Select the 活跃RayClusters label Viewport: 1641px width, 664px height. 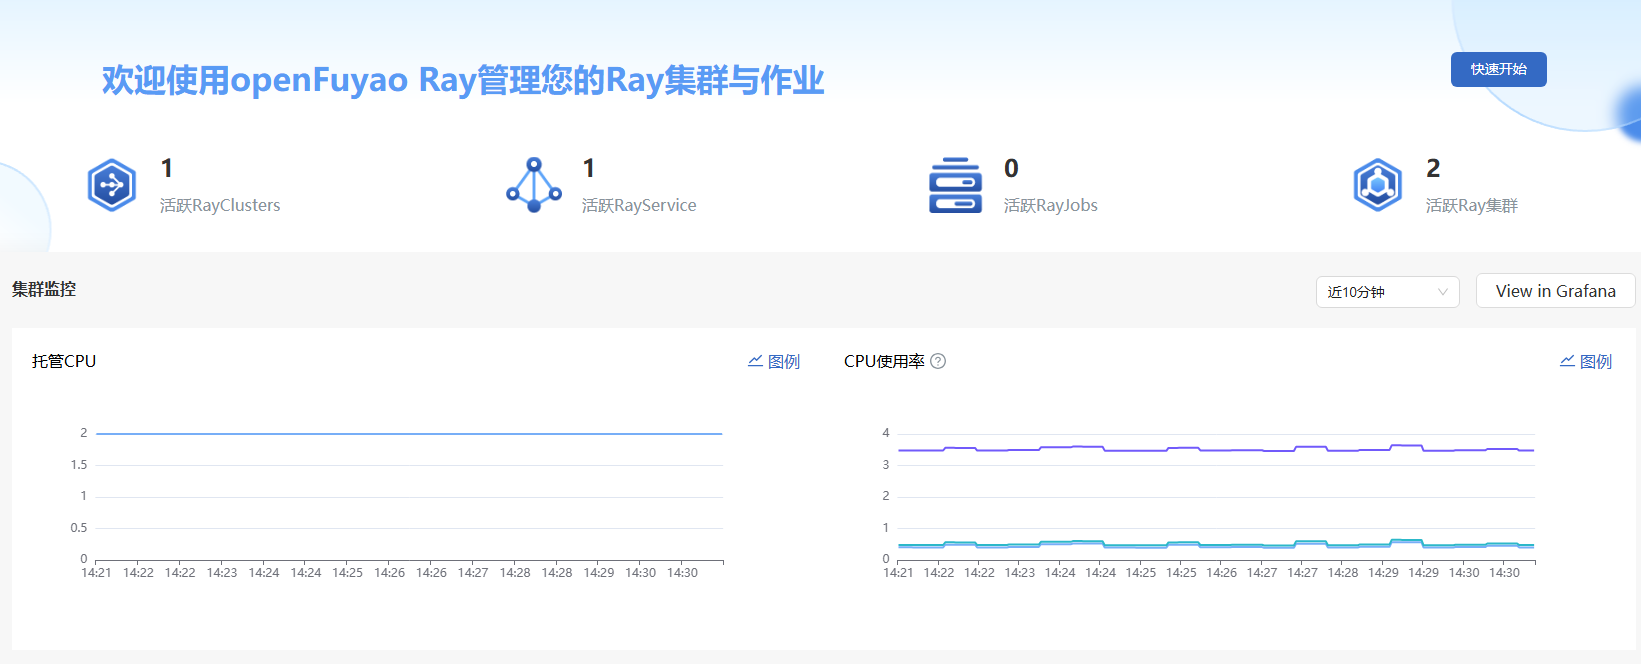coord(220,206)
